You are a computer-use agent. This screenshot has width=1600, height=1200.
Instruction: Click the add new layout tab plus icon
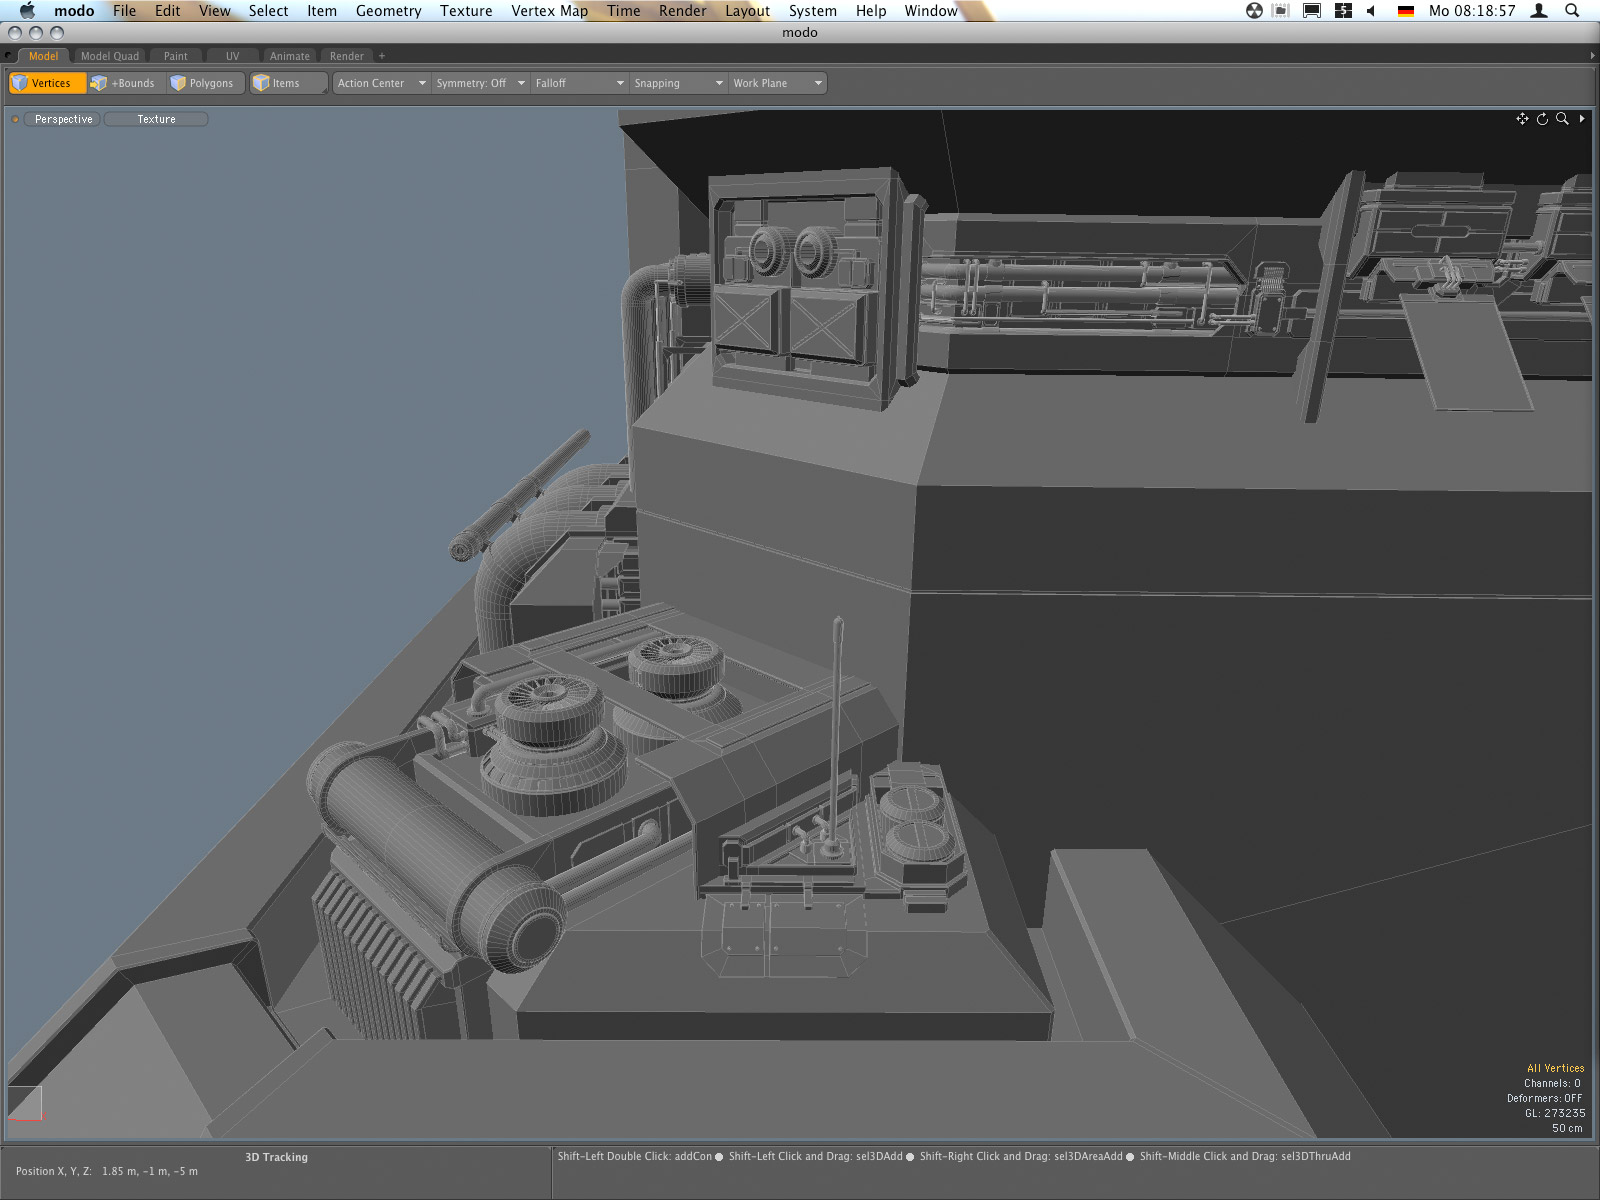pyautogui.click(x=382, y=56)
